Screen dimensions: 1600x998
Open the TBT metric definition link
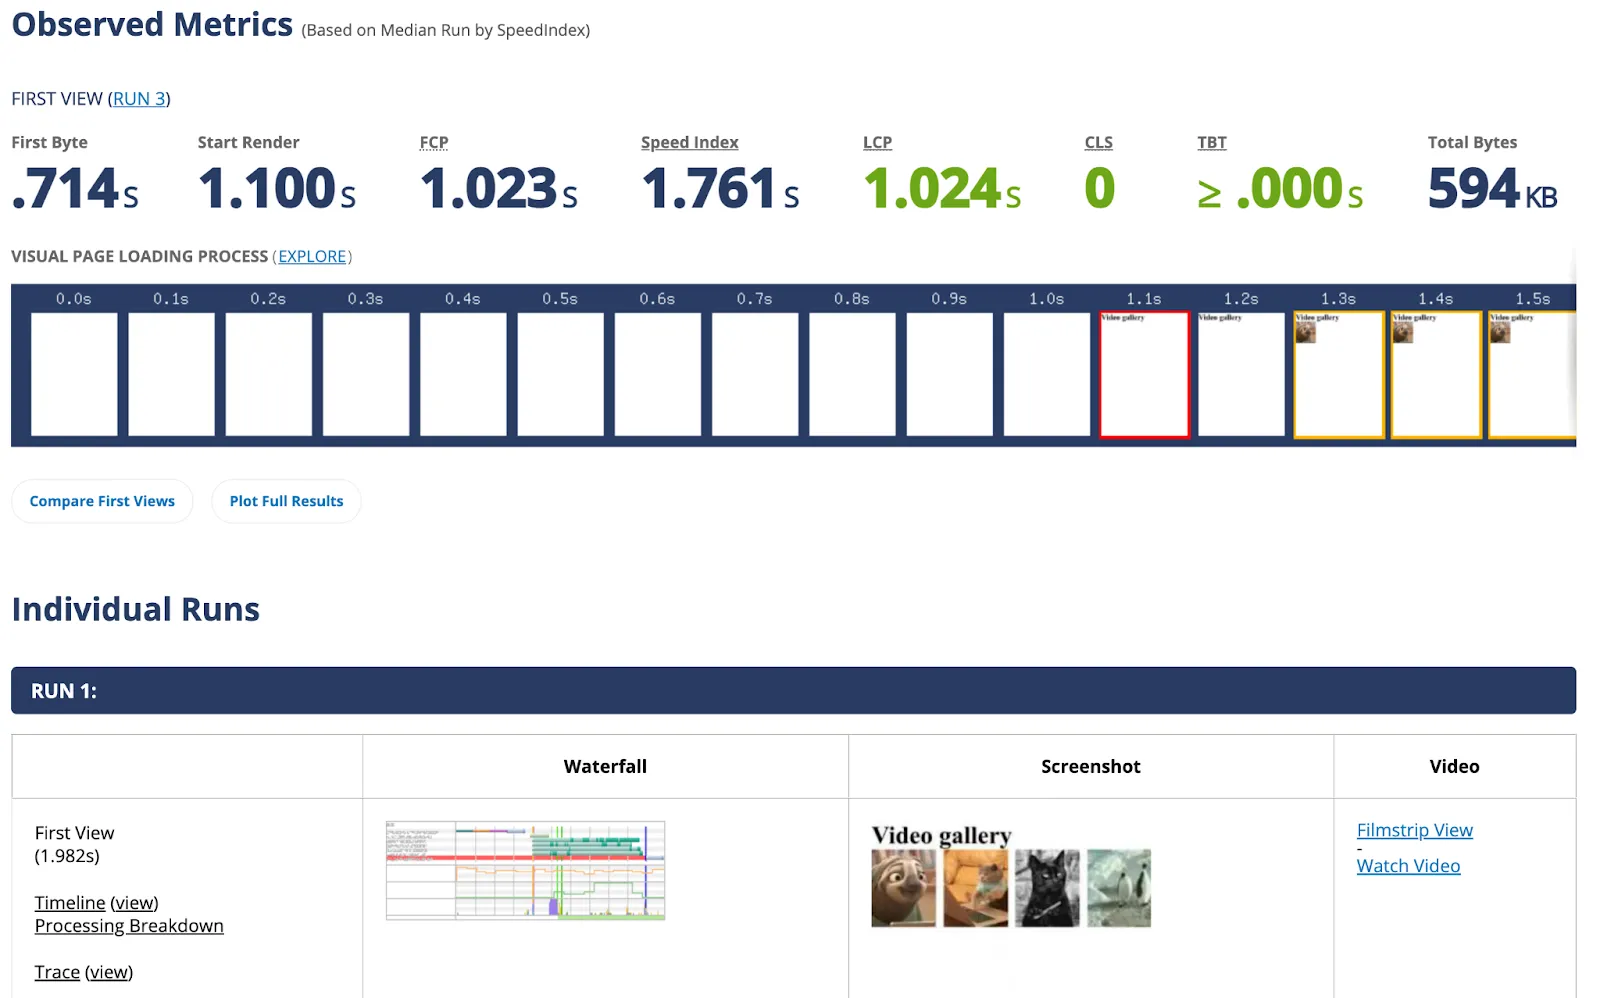(x=1211, y=142)
